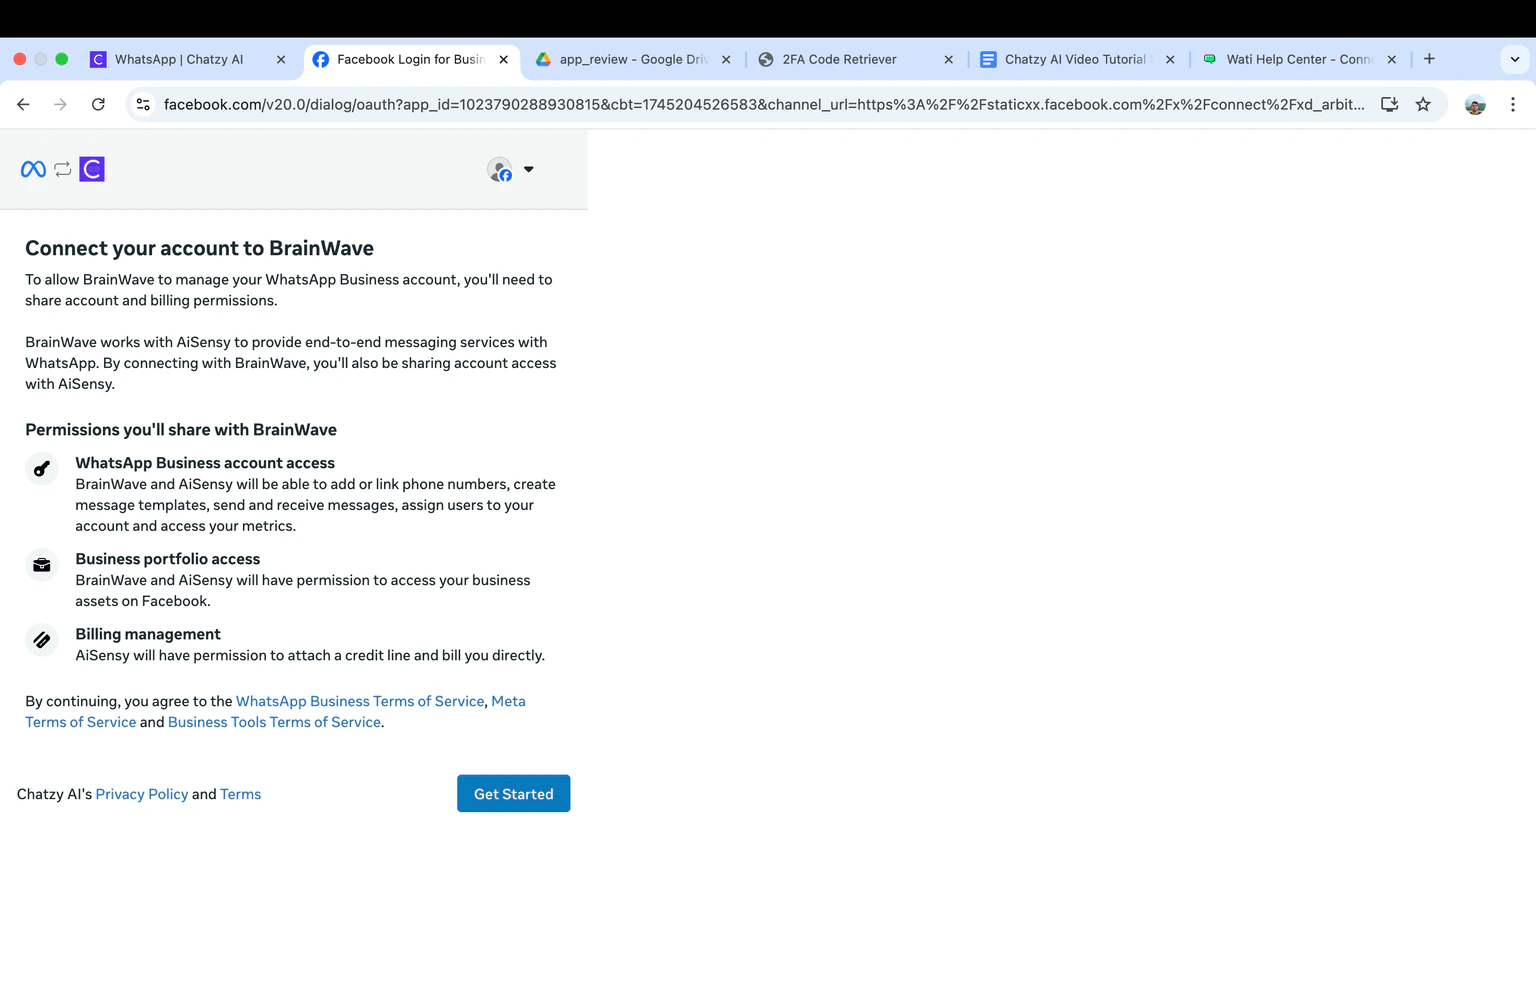The width and height of the screenshot is (1536, 998).
Task: Switch to the 2FA Code Retriever tab
Action: 856,59
